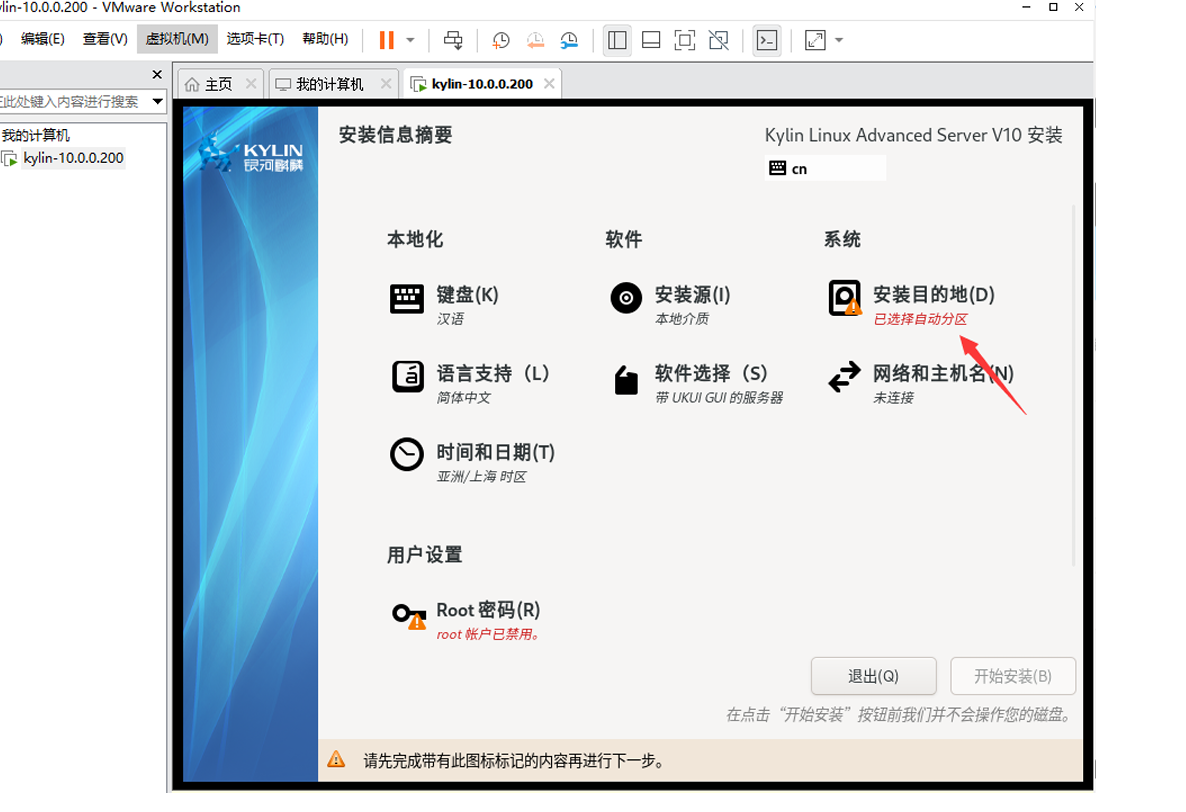
Task: Minimize the VMware Workstation window
Action: (x=1026, y=8)
